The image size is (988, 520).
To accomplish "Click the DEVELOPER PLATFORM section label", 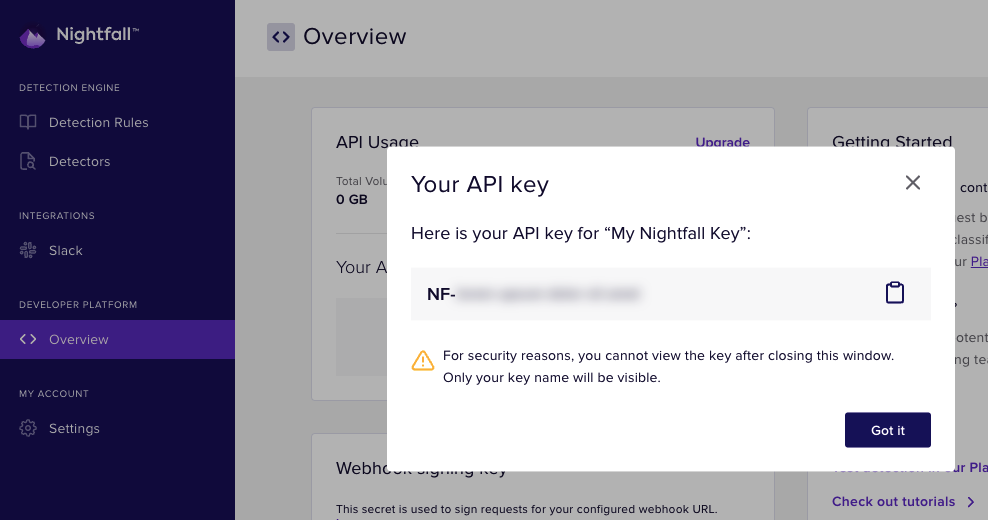I will (x=78, y=304).
